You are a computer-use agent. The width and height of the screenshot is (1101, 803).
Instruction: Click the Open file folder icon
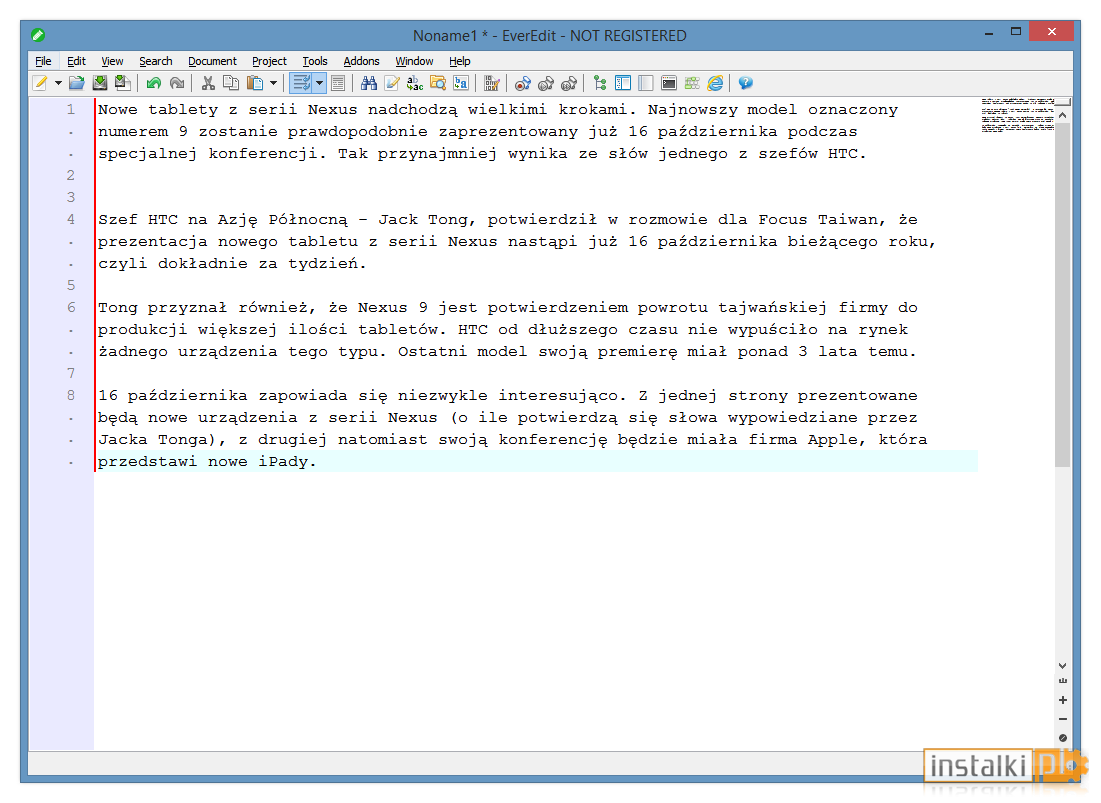[x=77, y=84]
